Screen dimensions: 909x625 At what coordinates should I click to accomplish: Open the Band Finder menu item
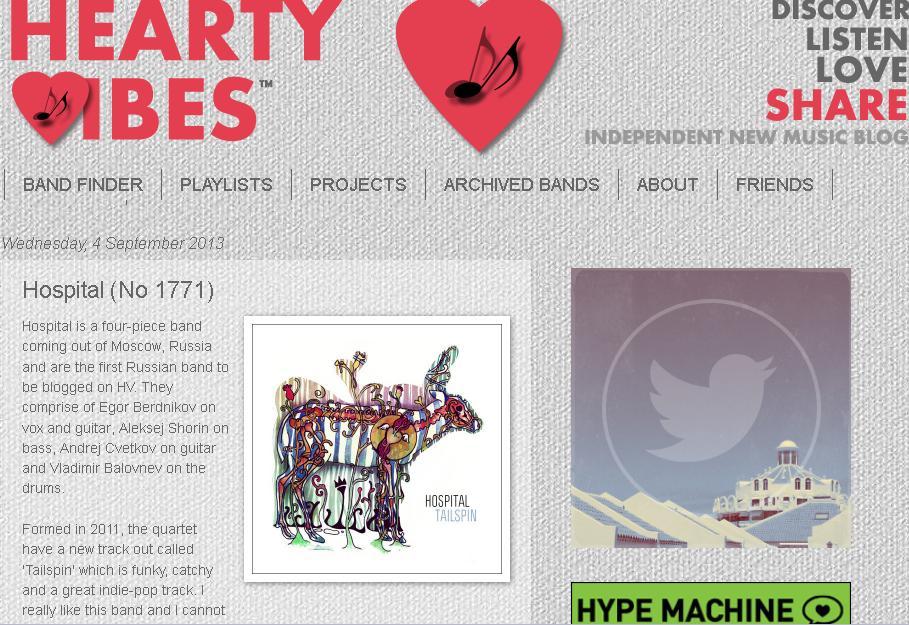coord(82,184)
